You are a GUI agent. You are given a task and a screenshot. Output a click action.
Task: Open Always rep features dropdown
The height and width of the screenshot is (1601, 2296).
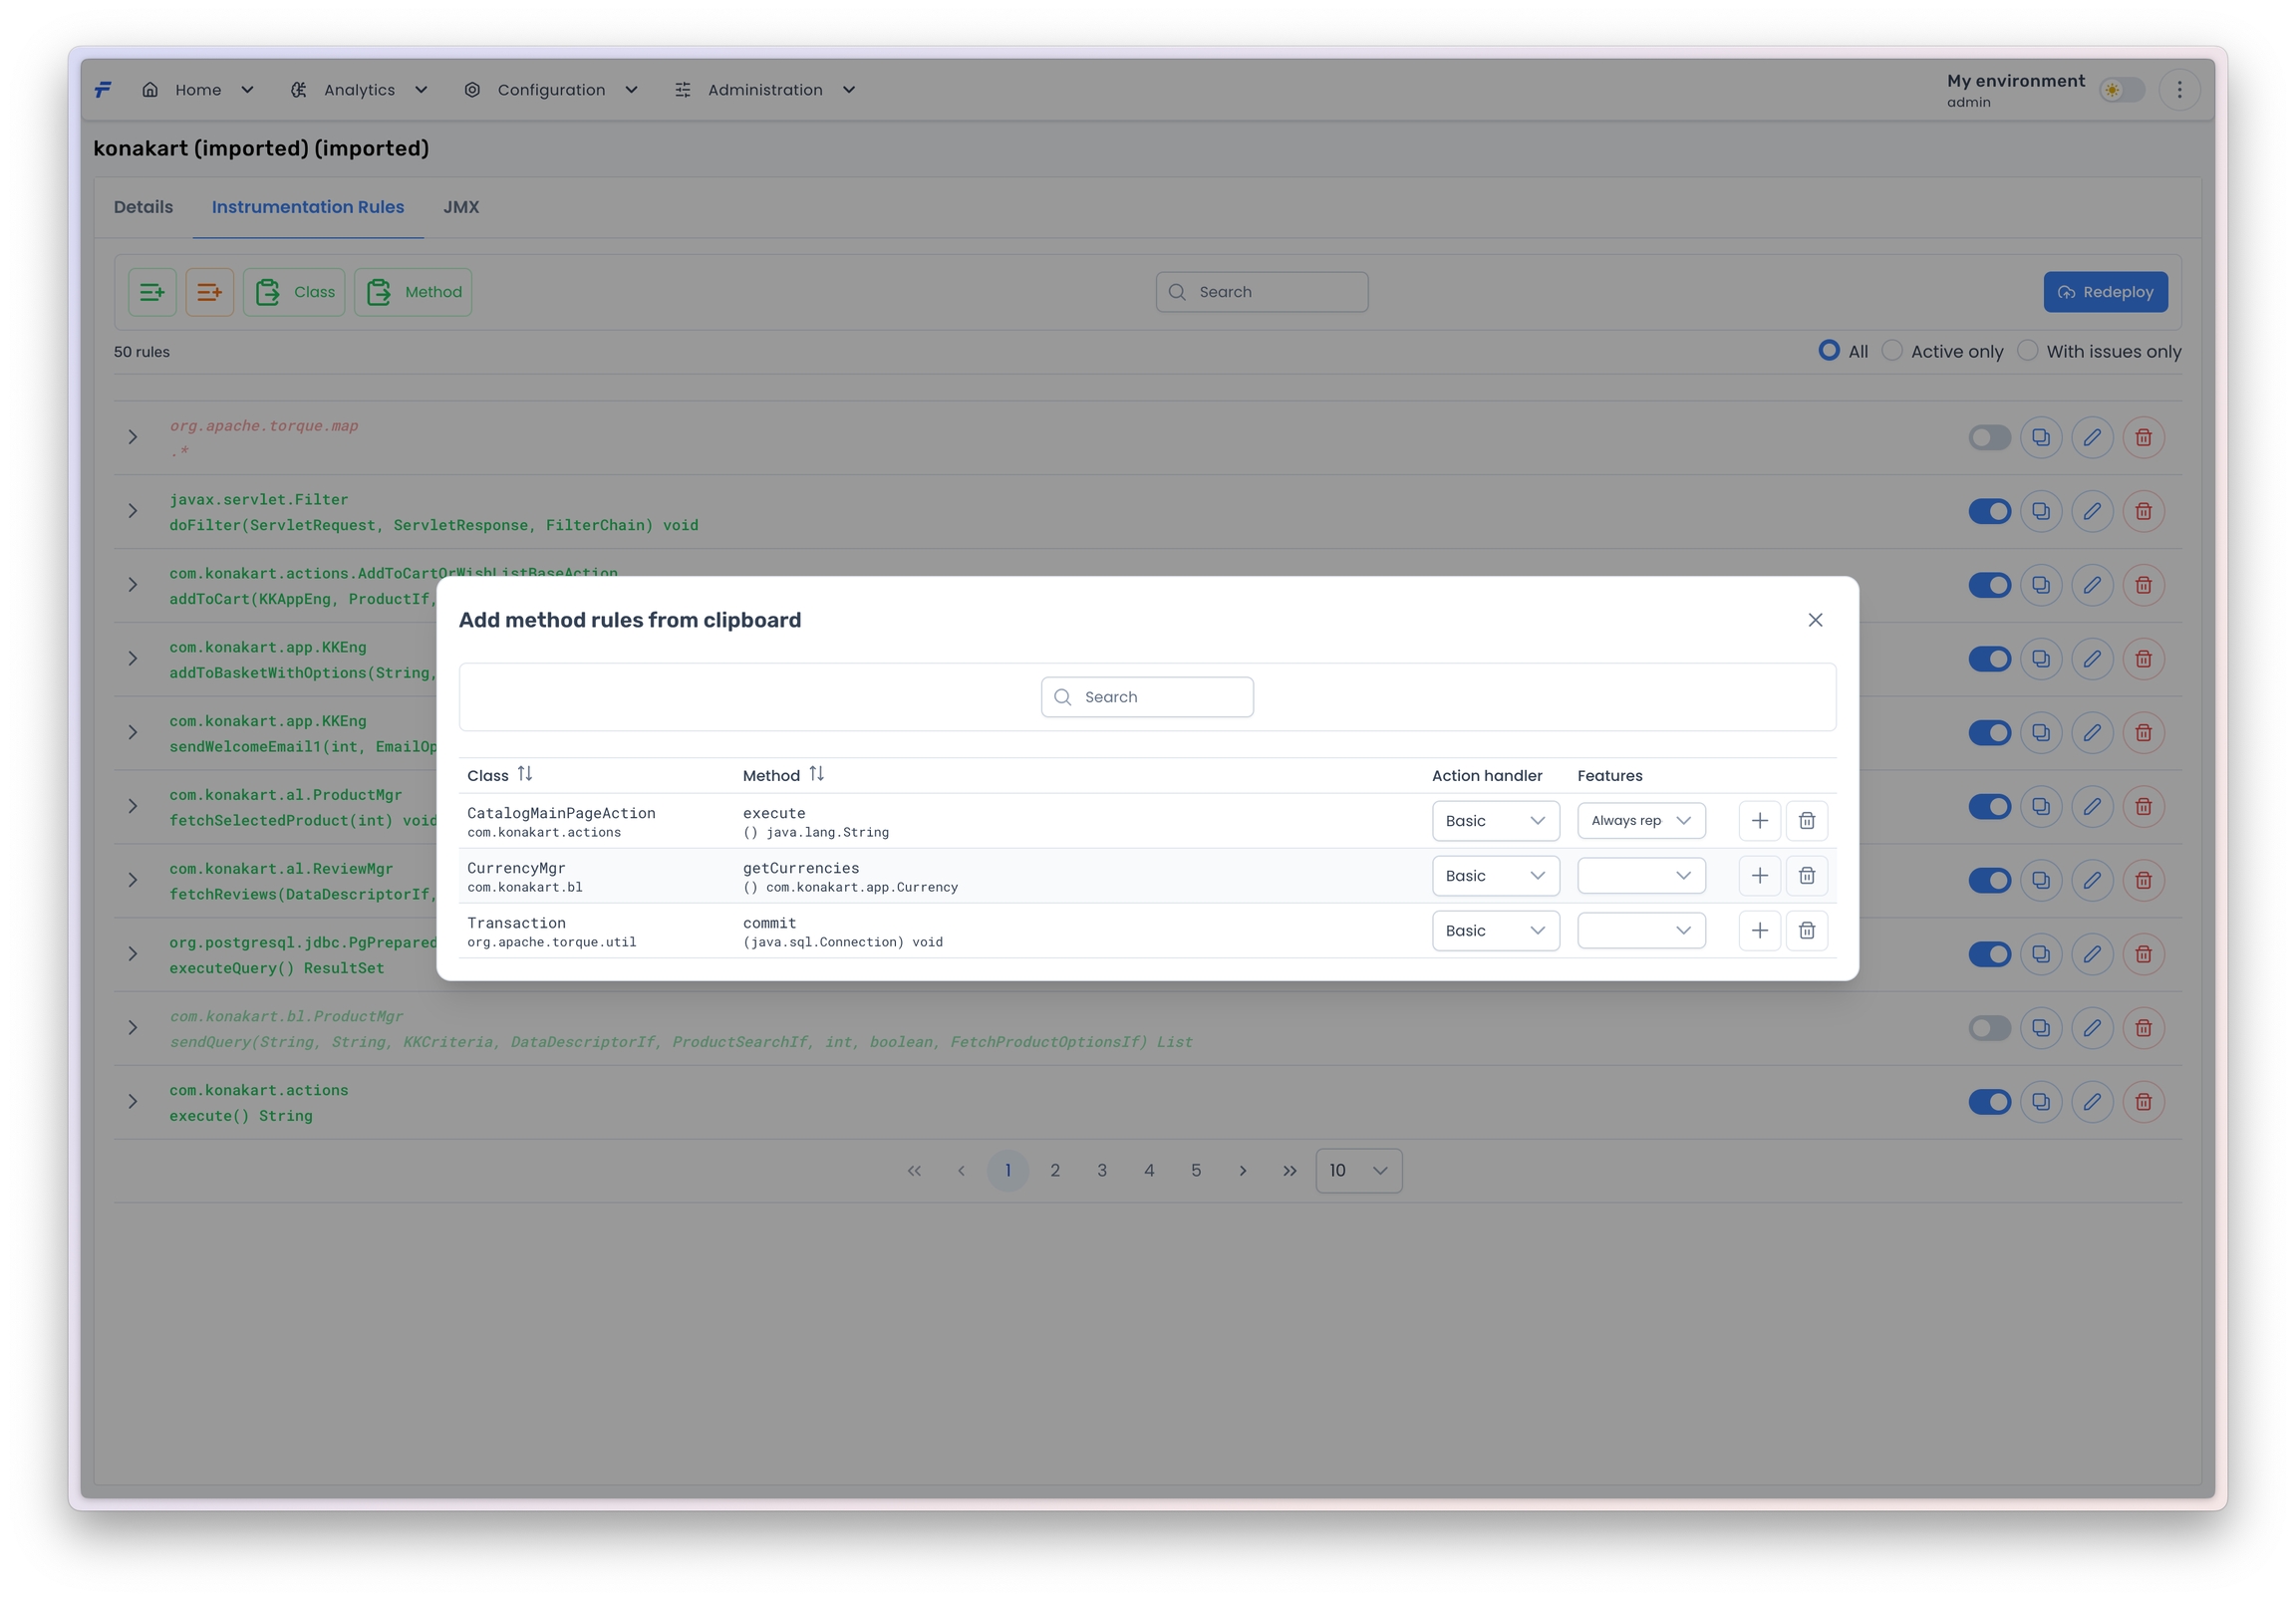click(x=1640, y=821)
